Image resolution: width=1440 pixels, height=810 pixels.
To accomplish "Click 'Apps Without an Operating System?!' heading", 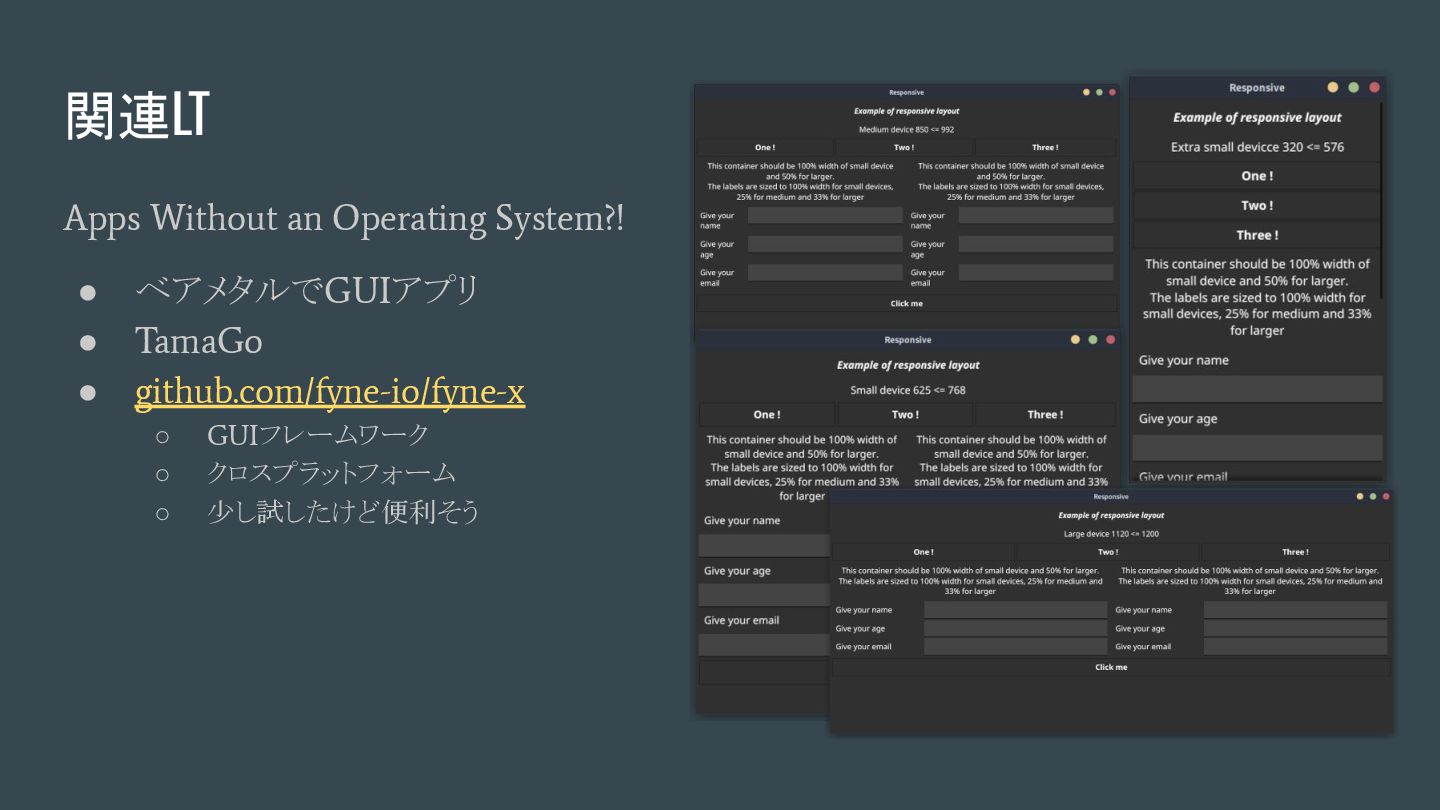I will [x=343, y=218].
